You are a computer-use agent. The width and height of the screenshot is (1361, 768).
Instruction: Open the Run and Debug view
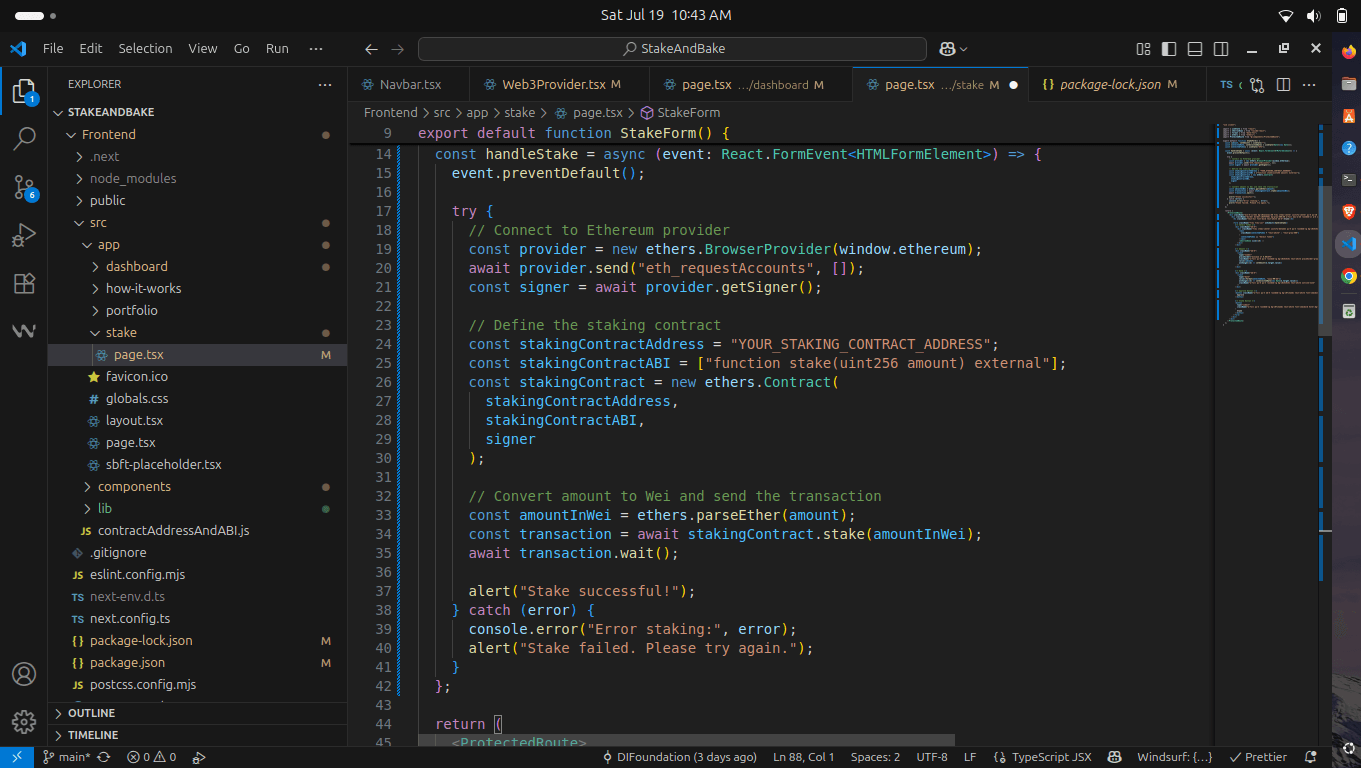pyautogui.click(x=24, y=236)
